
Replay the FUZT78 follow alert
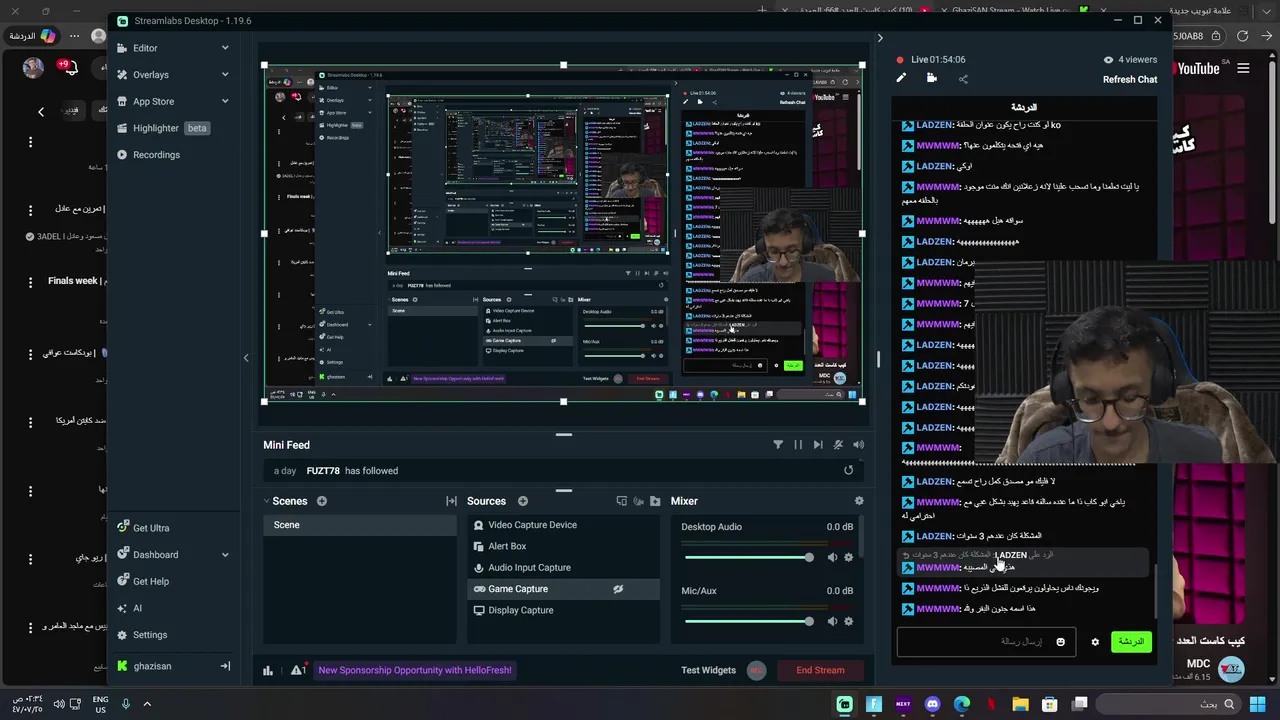click(x=849, y=471)
